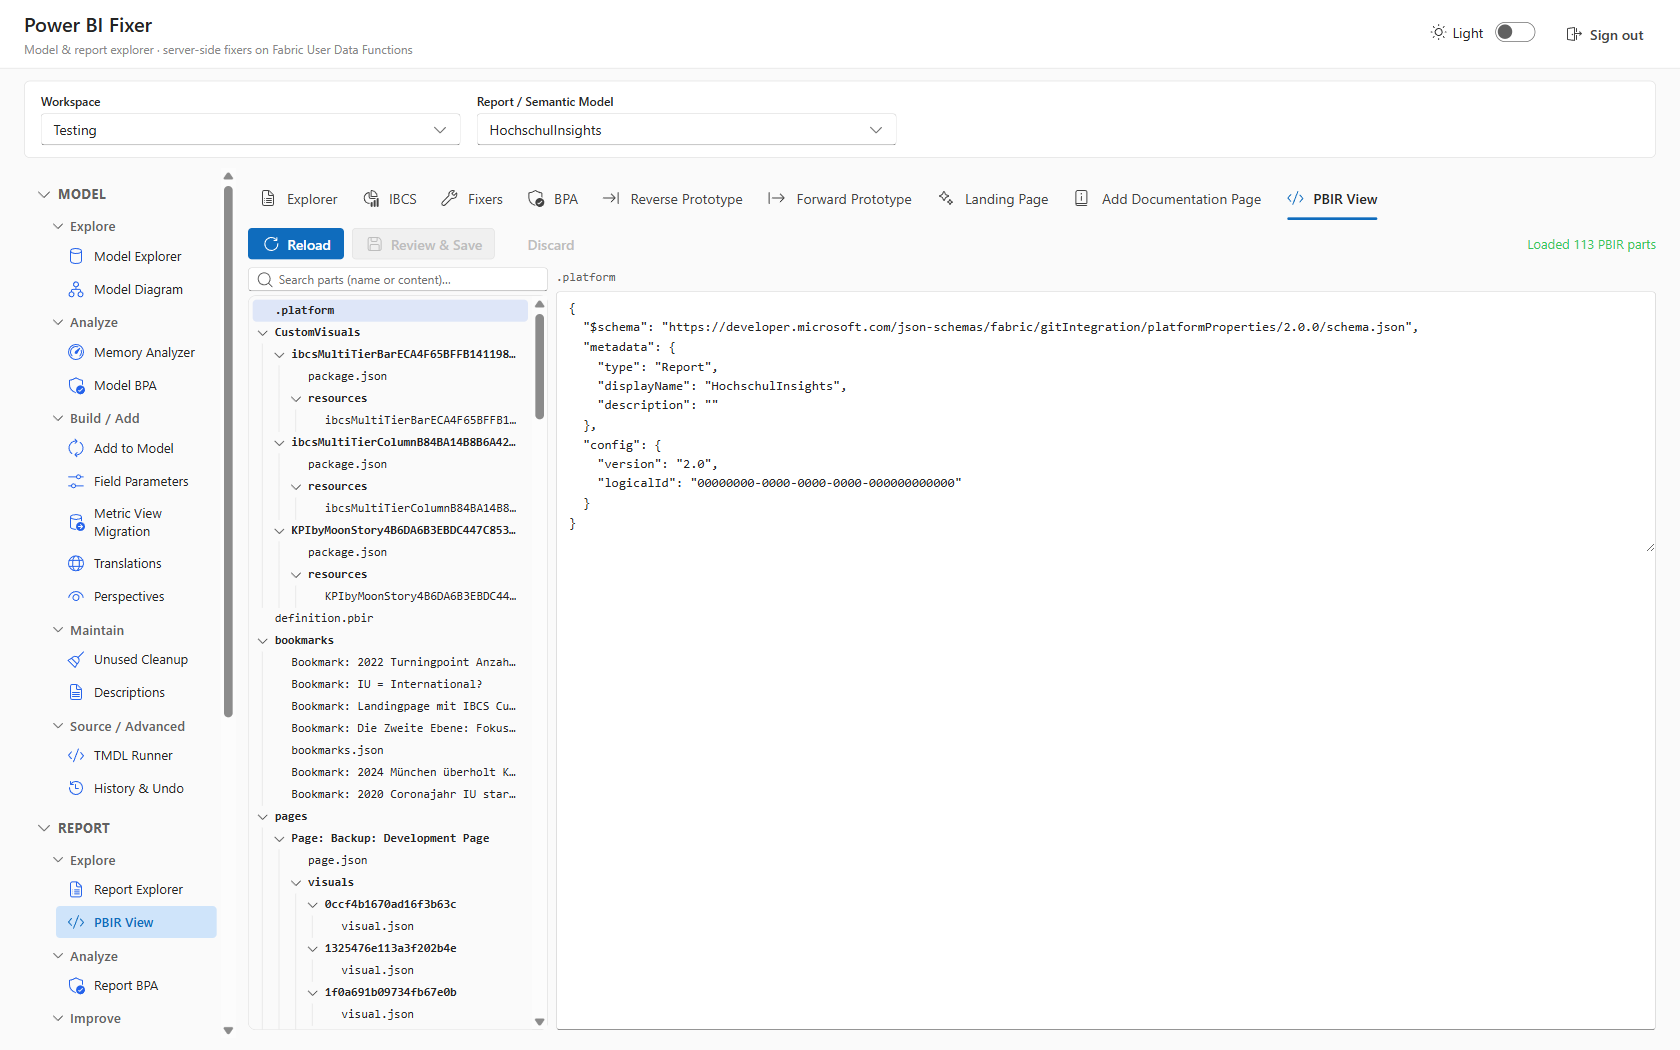The height and width of the screenshot is (1050, 1680).
Task: Click the Explorer tab document icon
Action: coord(268,198)
